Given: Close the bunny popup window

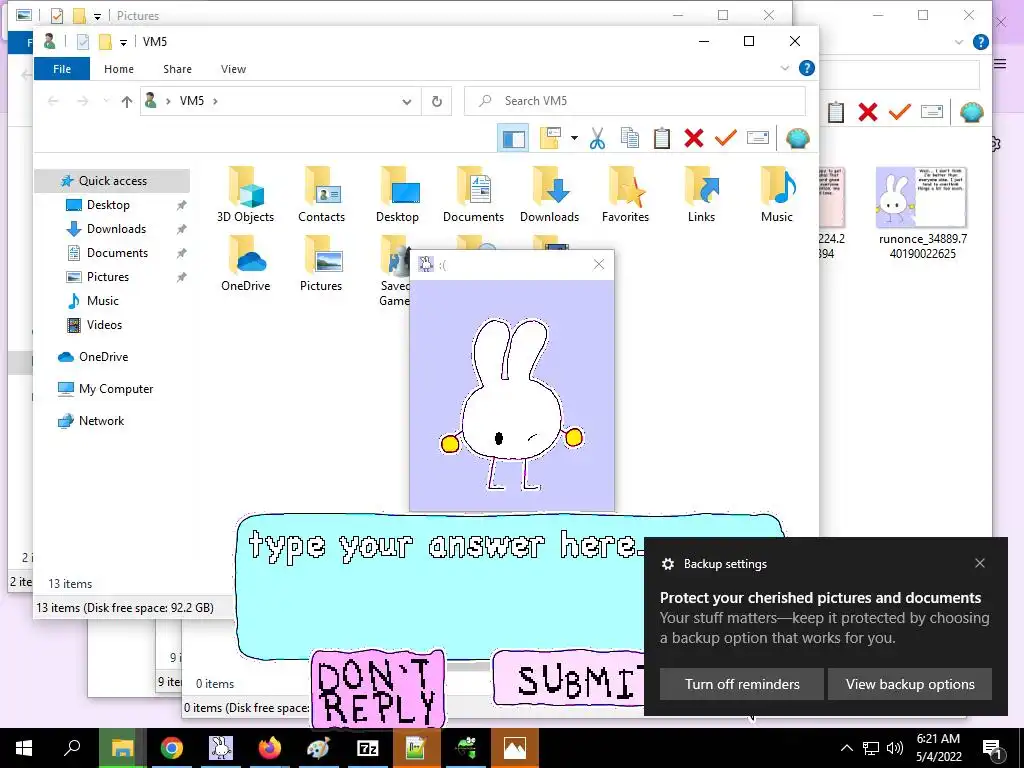Looking at the screenshot, I should tap(599, 264).
